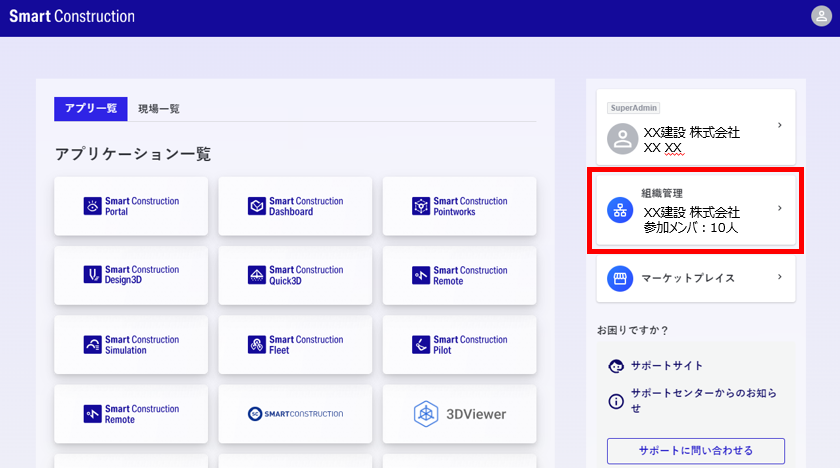
Task: Click the Smart Construction header logo
Action: tap(72, 16)
